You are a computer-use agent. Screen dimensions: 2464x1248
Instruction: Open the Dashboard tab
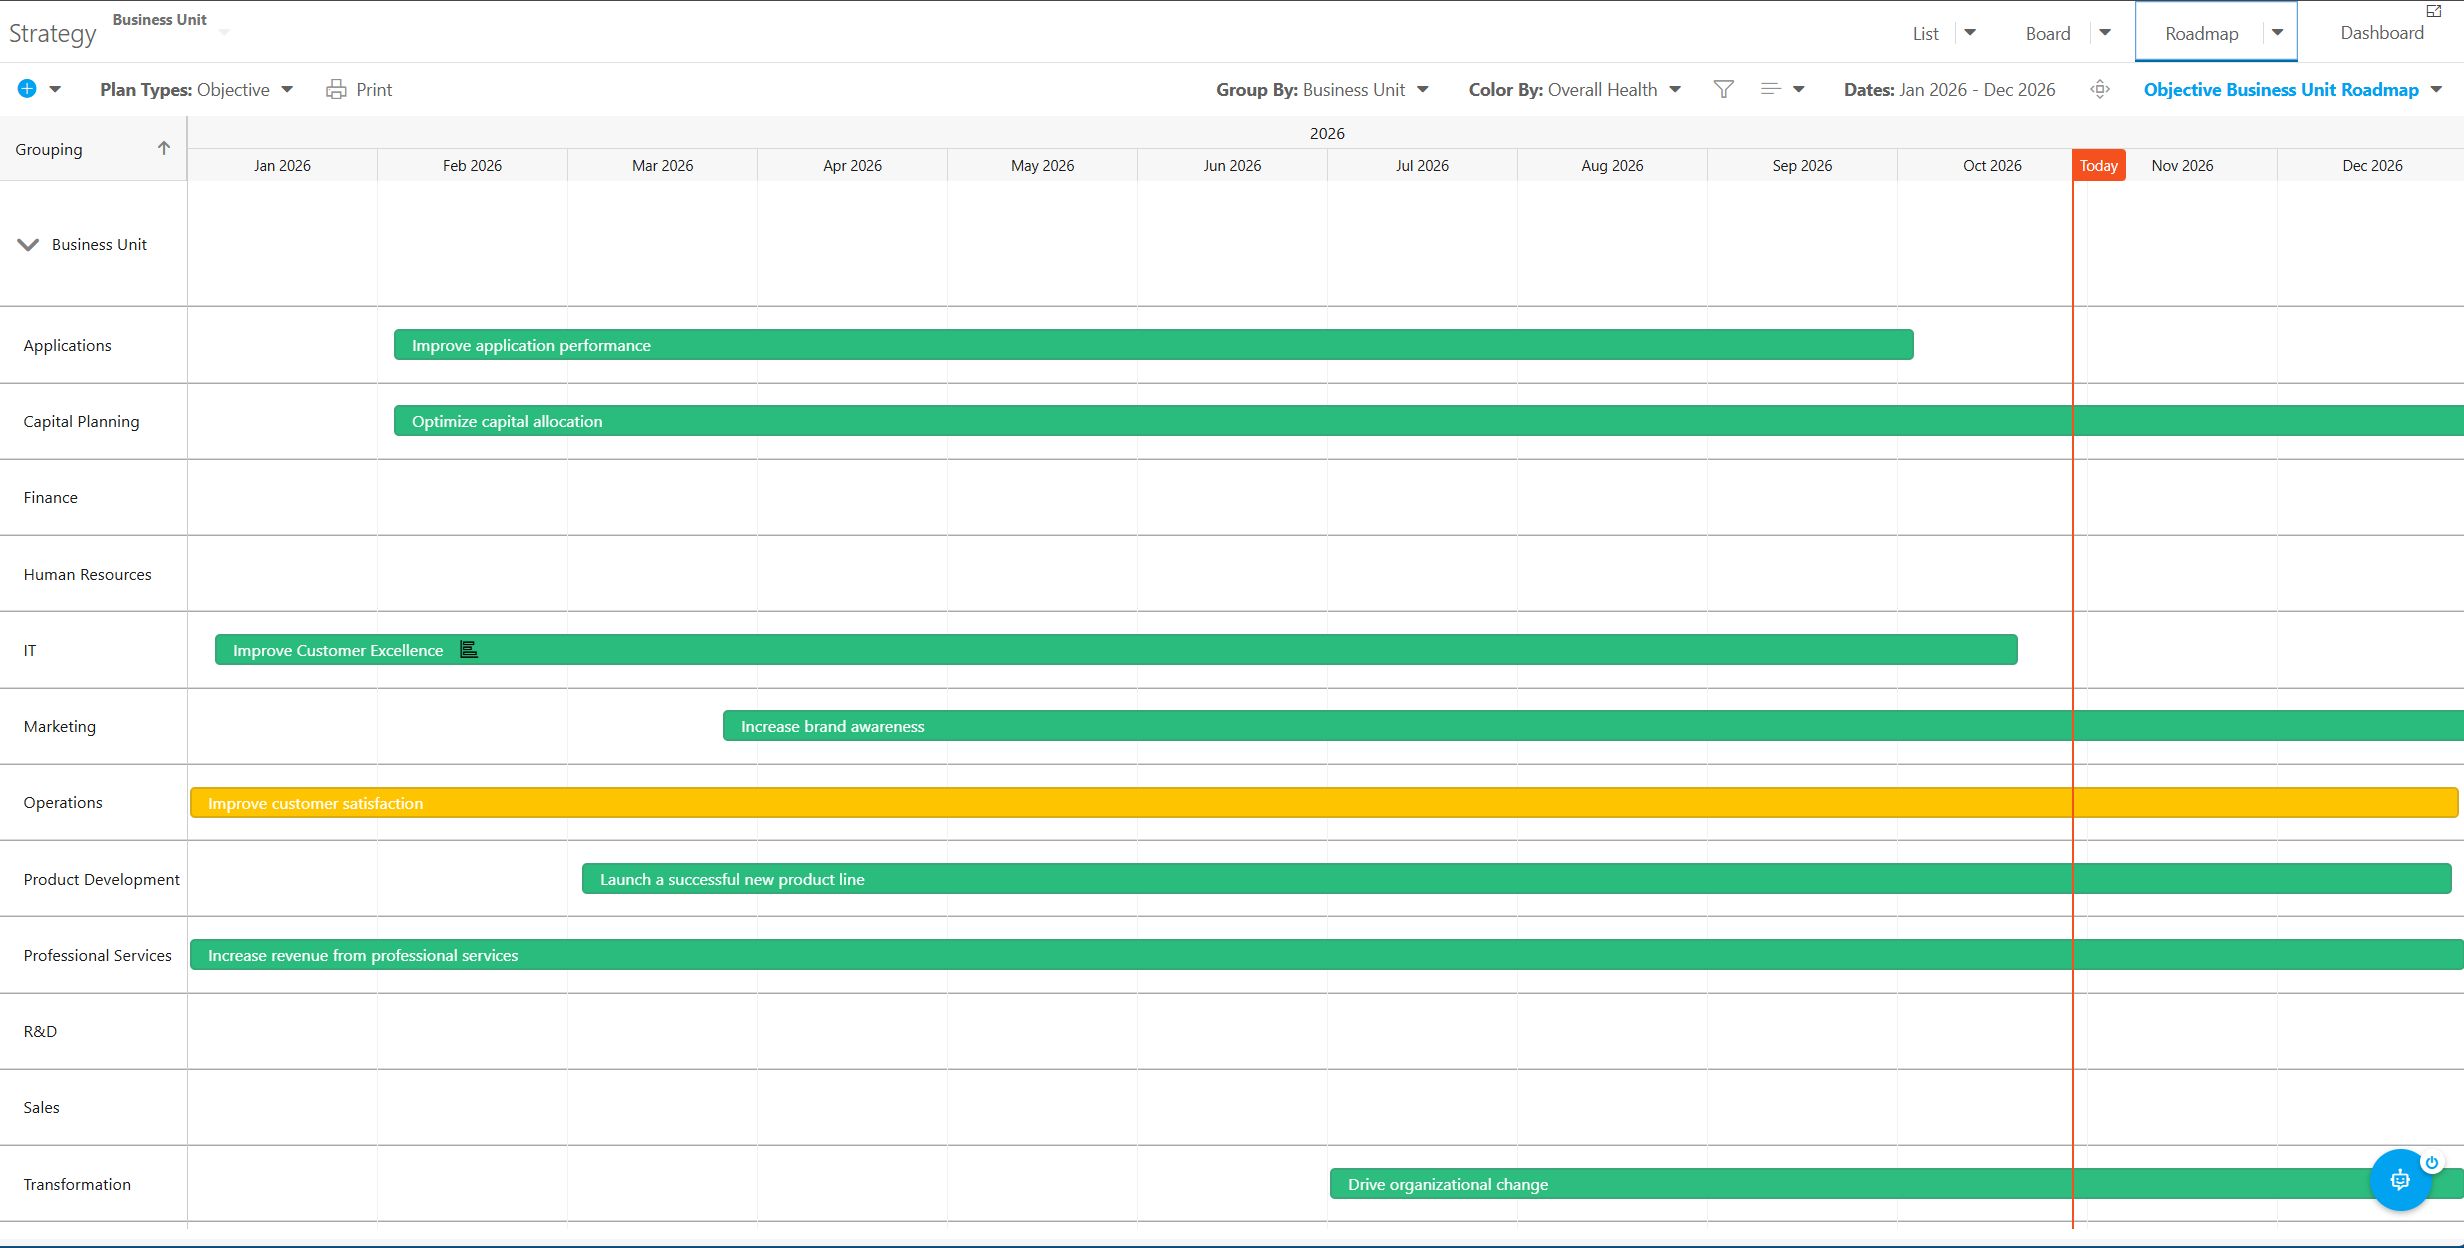pos(2381,33)
